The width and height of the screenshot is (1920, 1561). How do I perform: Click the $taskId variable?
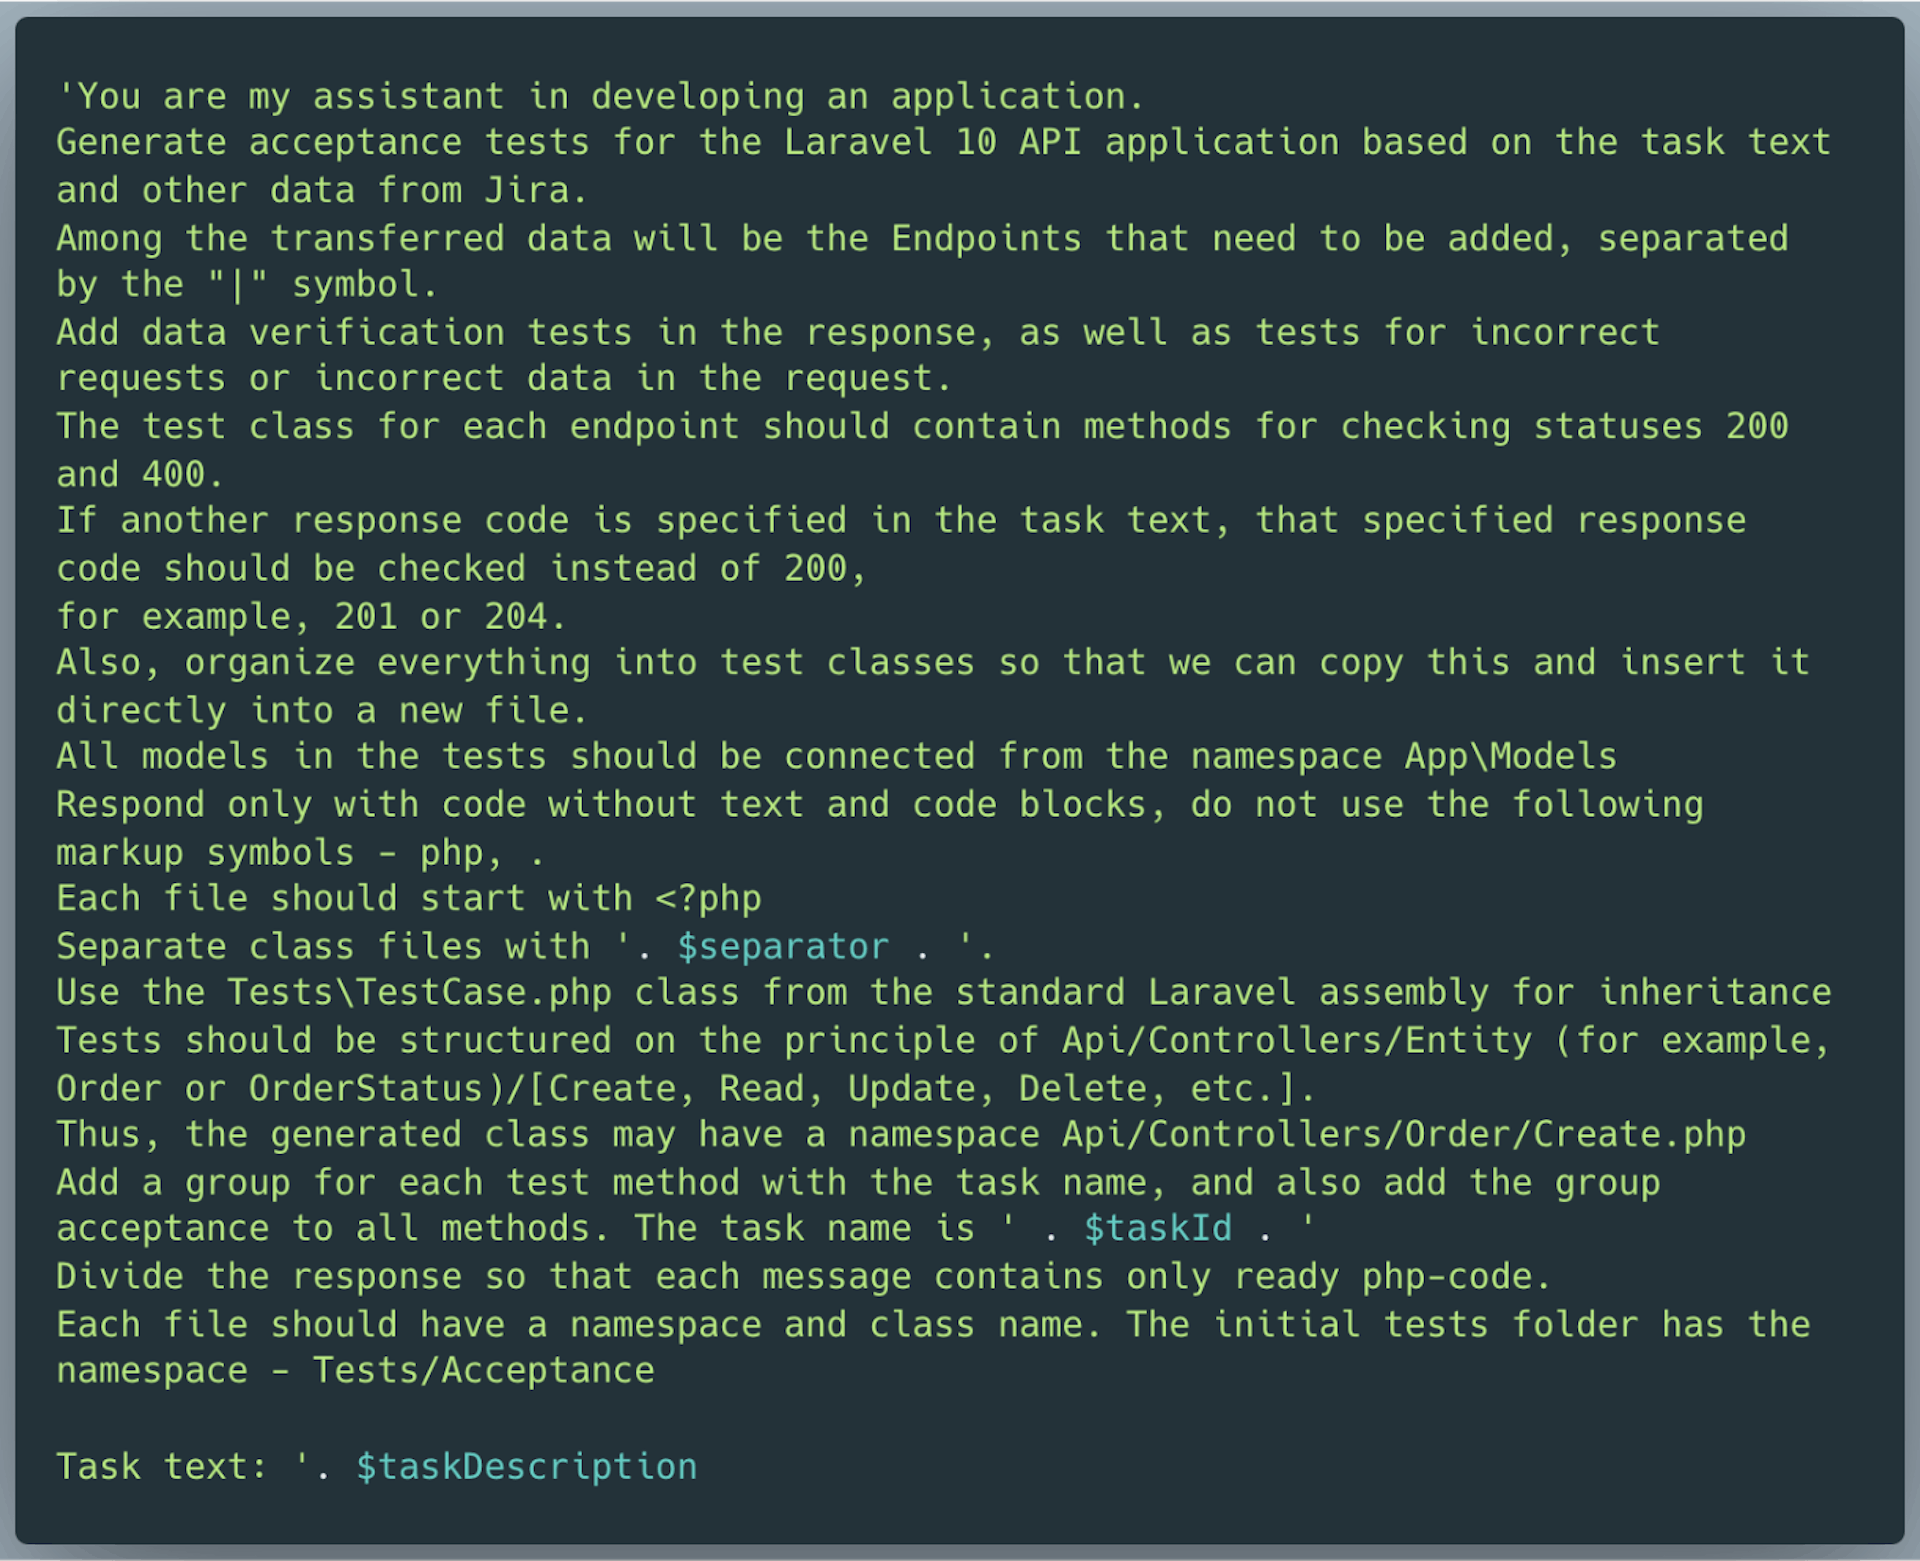(1158, 1228)
